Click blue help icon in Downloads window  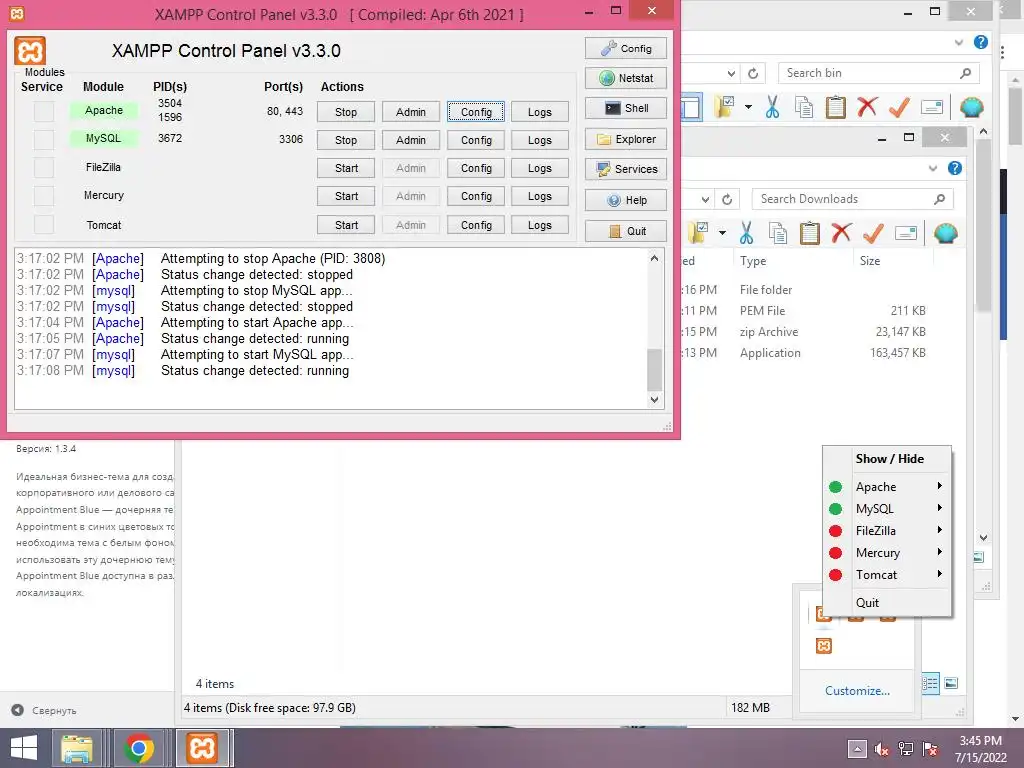point(955,168)
